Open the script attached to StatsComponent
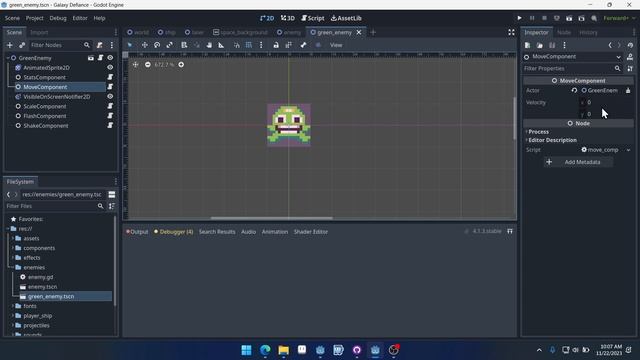 click(110, 77)
